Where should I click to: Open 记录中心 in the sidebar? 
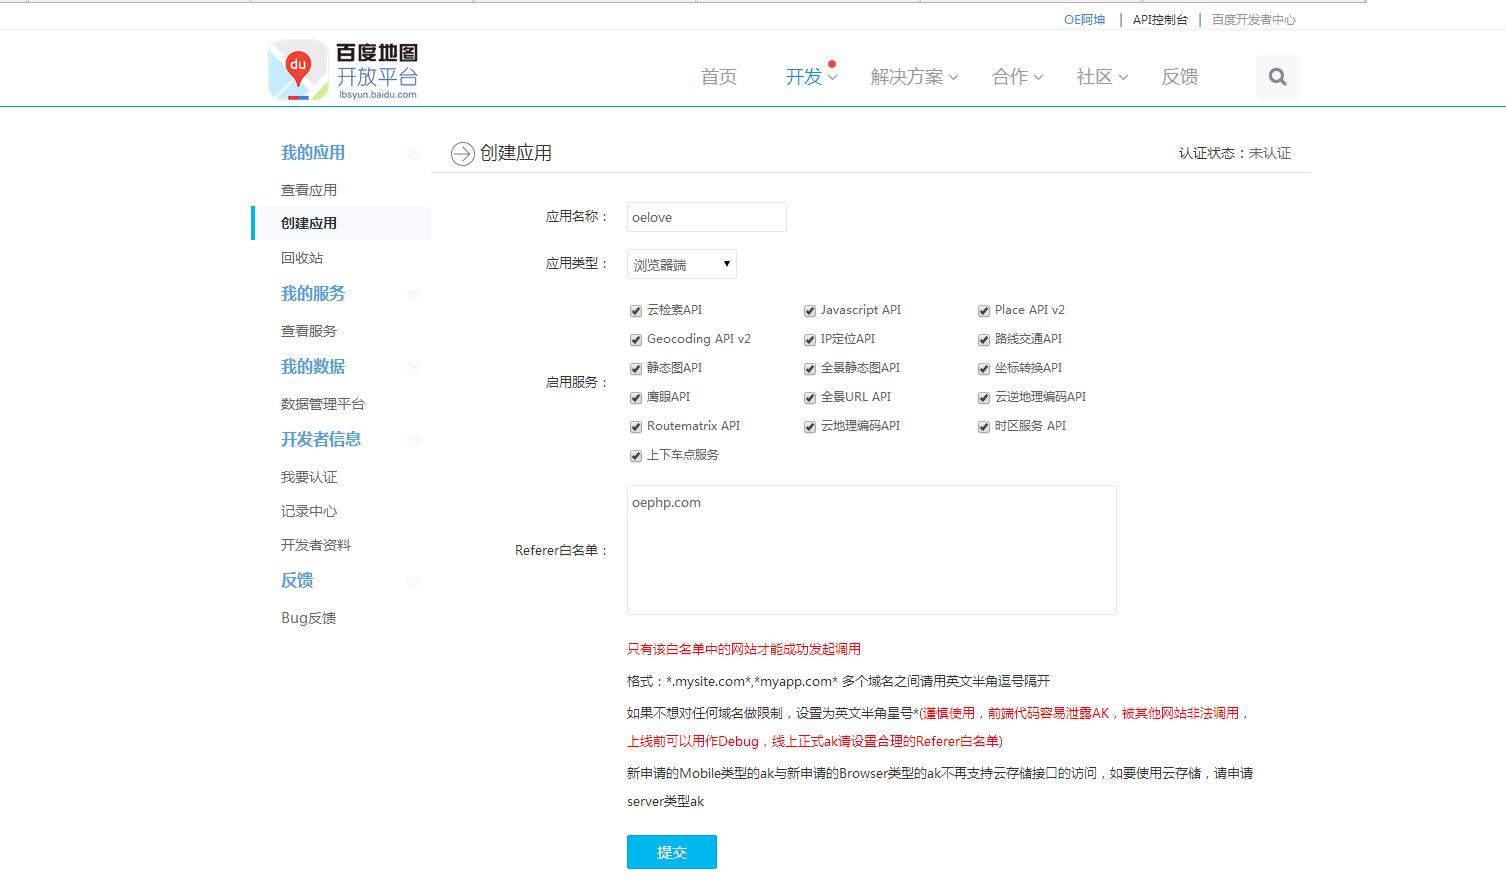309,511
